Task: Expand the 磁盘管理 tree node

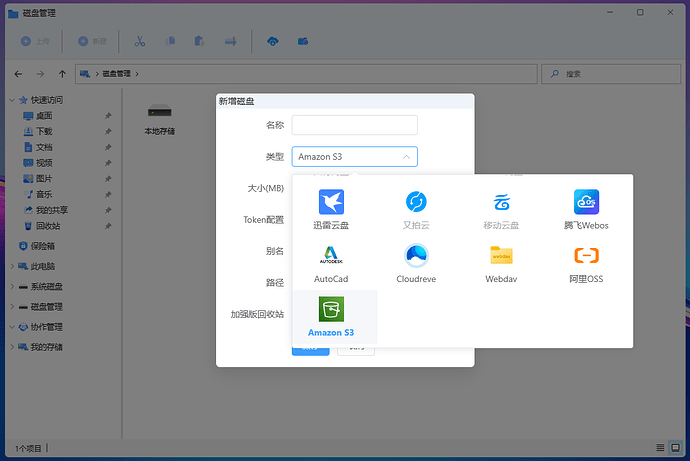Action: pyautogui.click(x=12, y=307)
